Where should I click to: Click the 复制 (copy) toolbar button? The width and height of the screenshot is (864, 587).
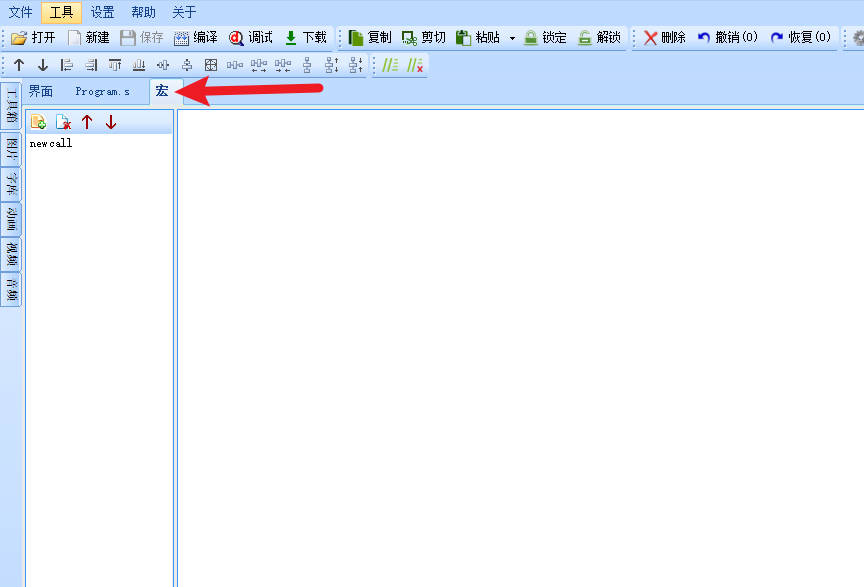coord(370,37)
